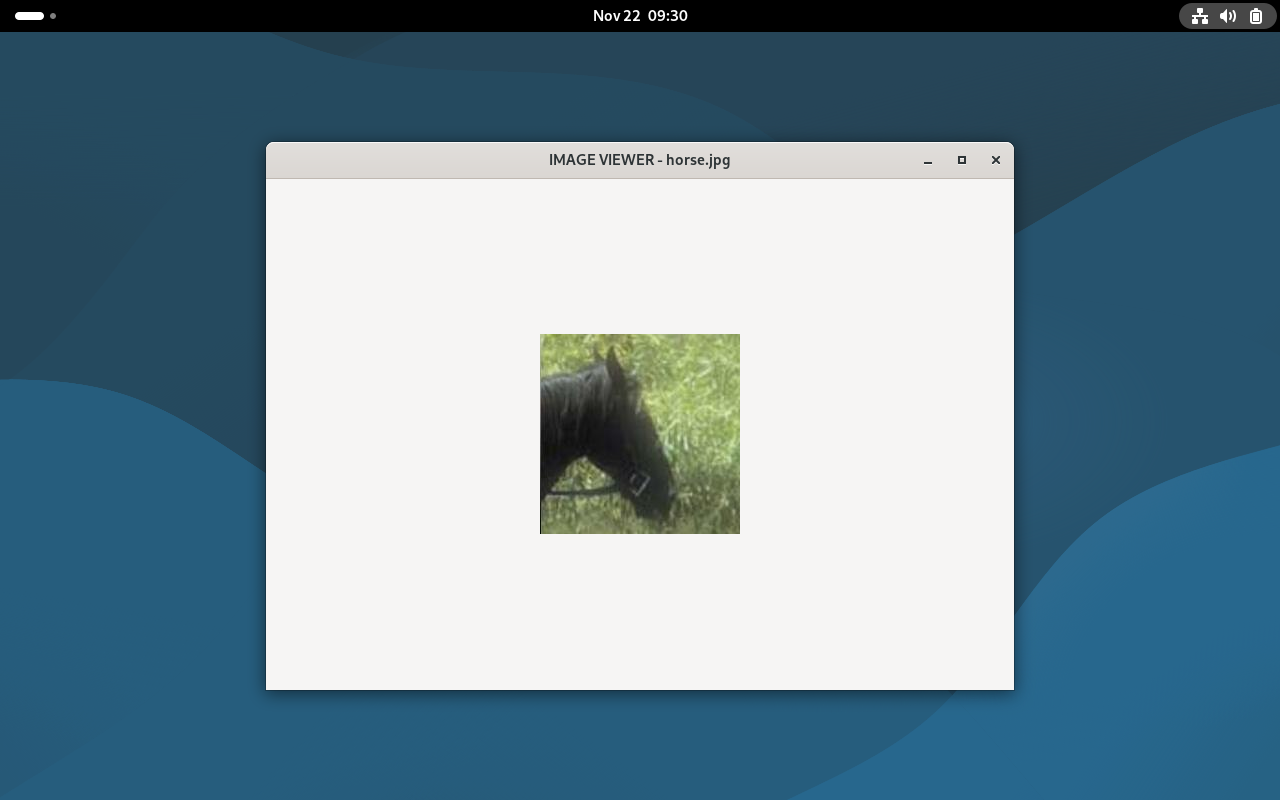Select the horse's halter buckle in the image
The height and width of the screenshot is (800, 1280).
click(637, 483)
